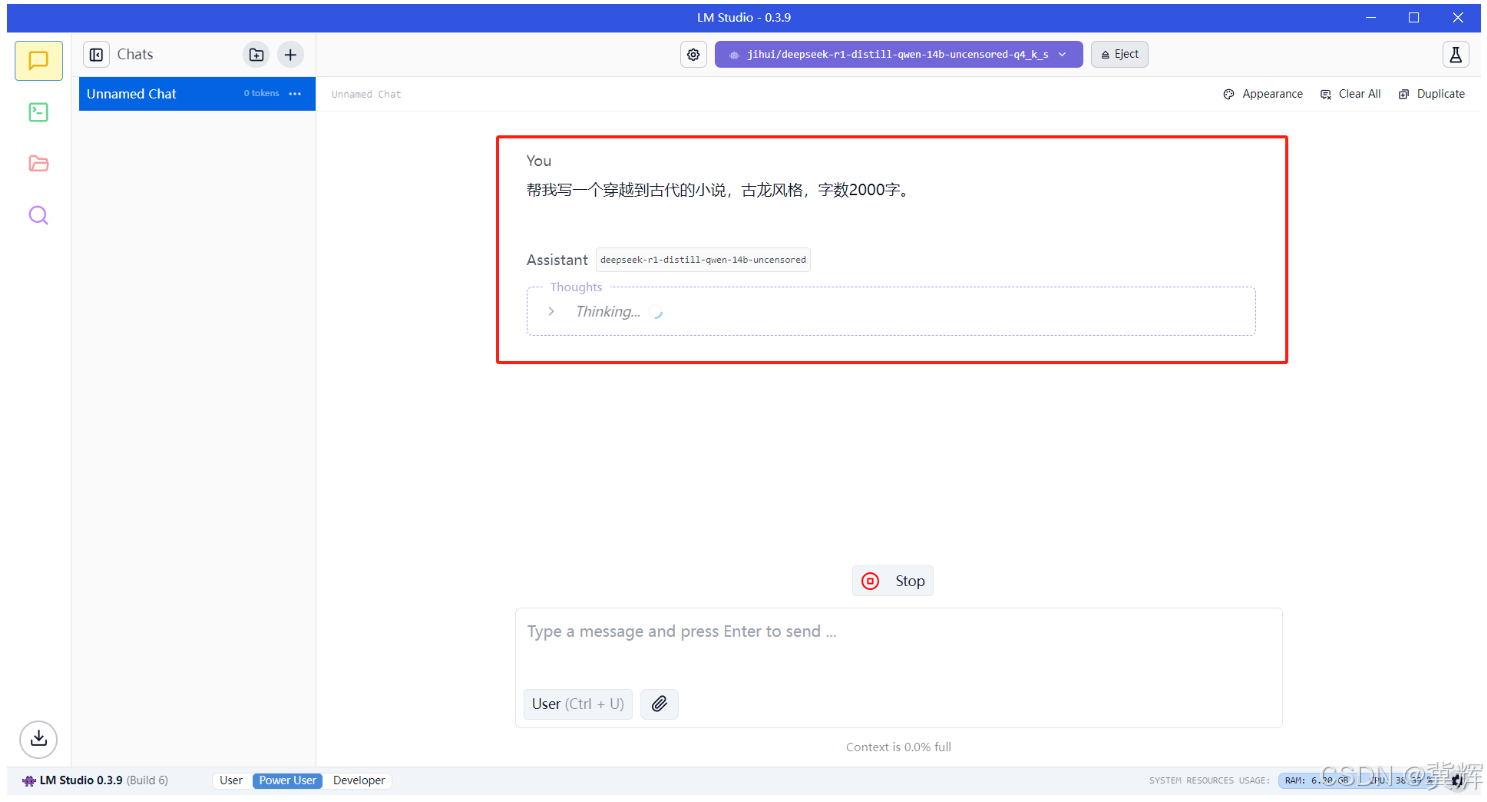Switch to User mode
The image size is (1487, 802).
(x=231, y=781)
